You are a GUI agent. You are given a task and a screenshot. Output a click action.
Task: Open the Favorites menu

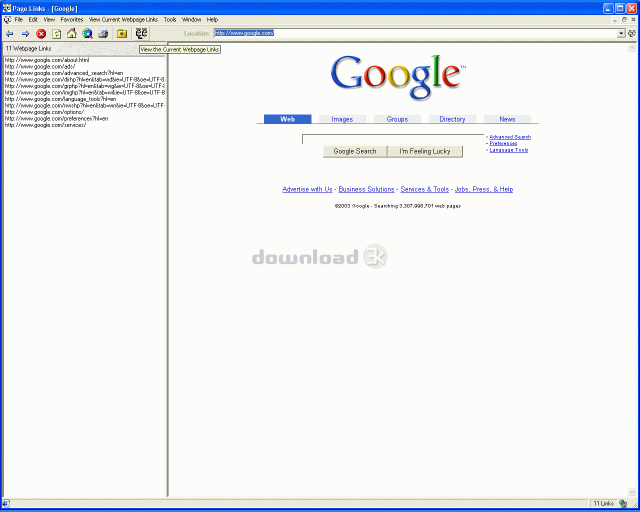(72, 20)
